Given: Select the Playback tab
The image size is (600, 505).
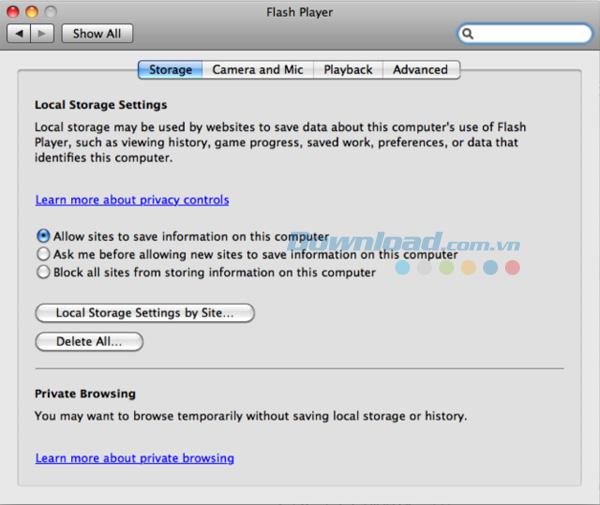Looking at the screenshot, I should click(x=348, y=70).
